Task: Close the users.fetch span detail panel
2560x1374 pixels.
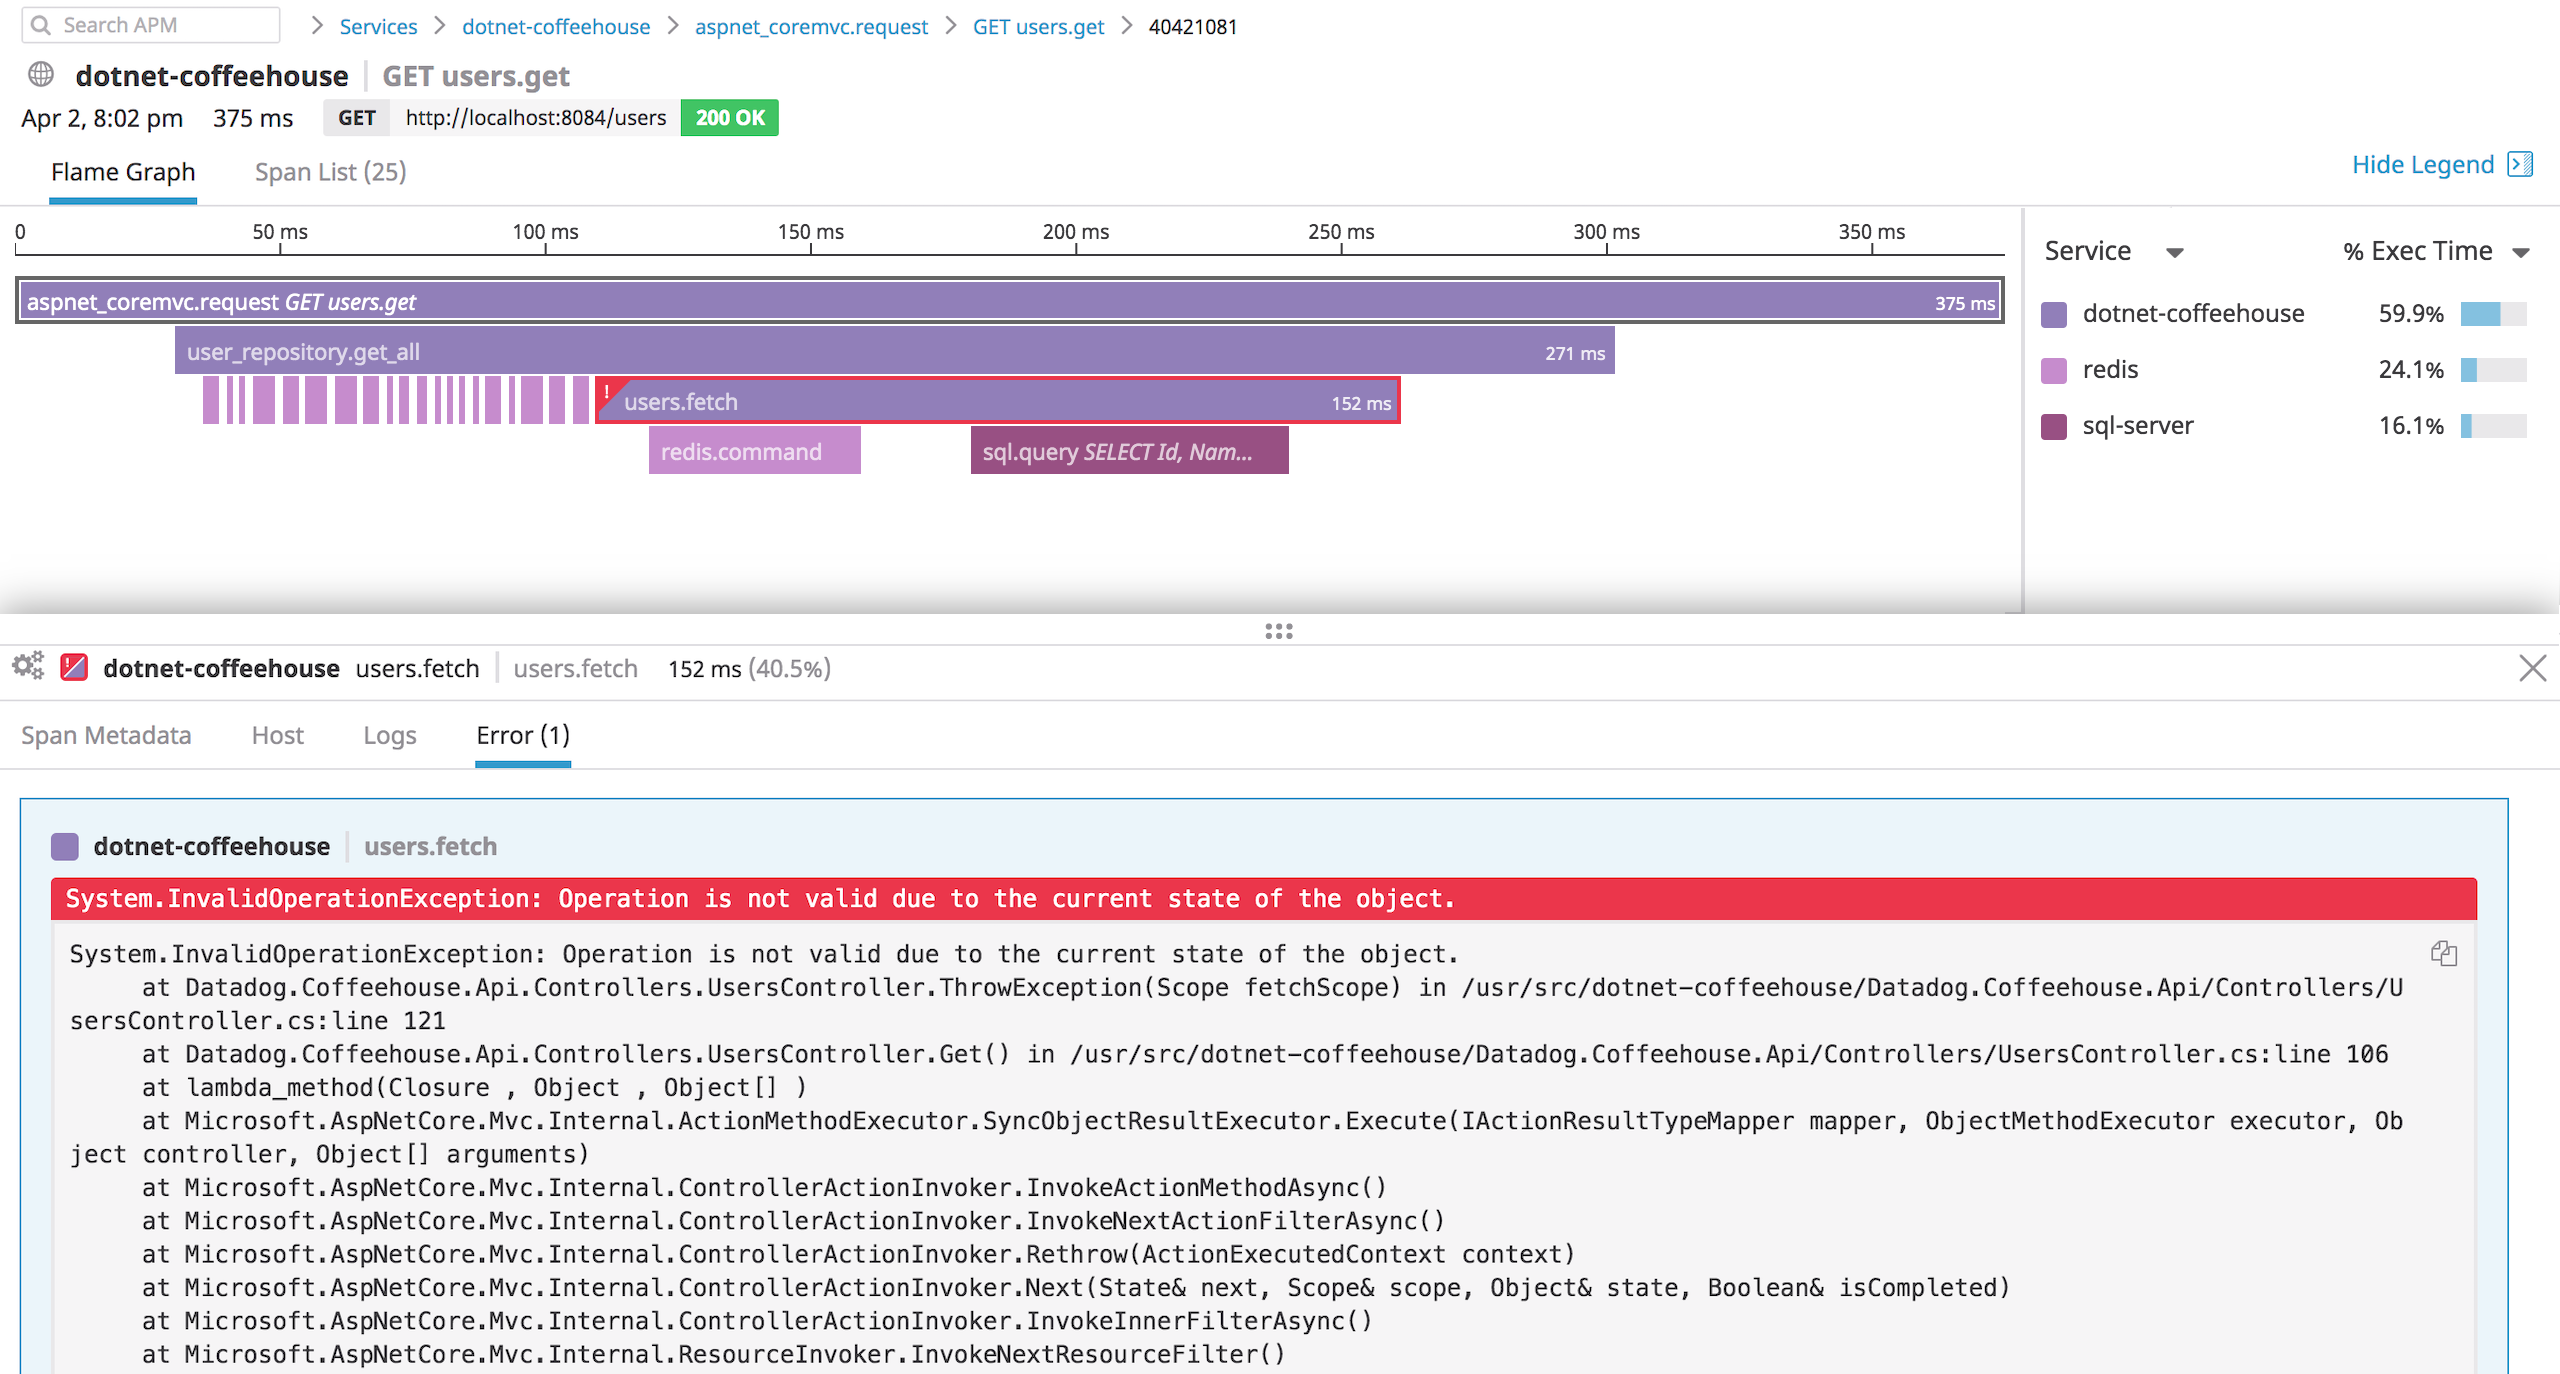Action: coord(2533,668)
